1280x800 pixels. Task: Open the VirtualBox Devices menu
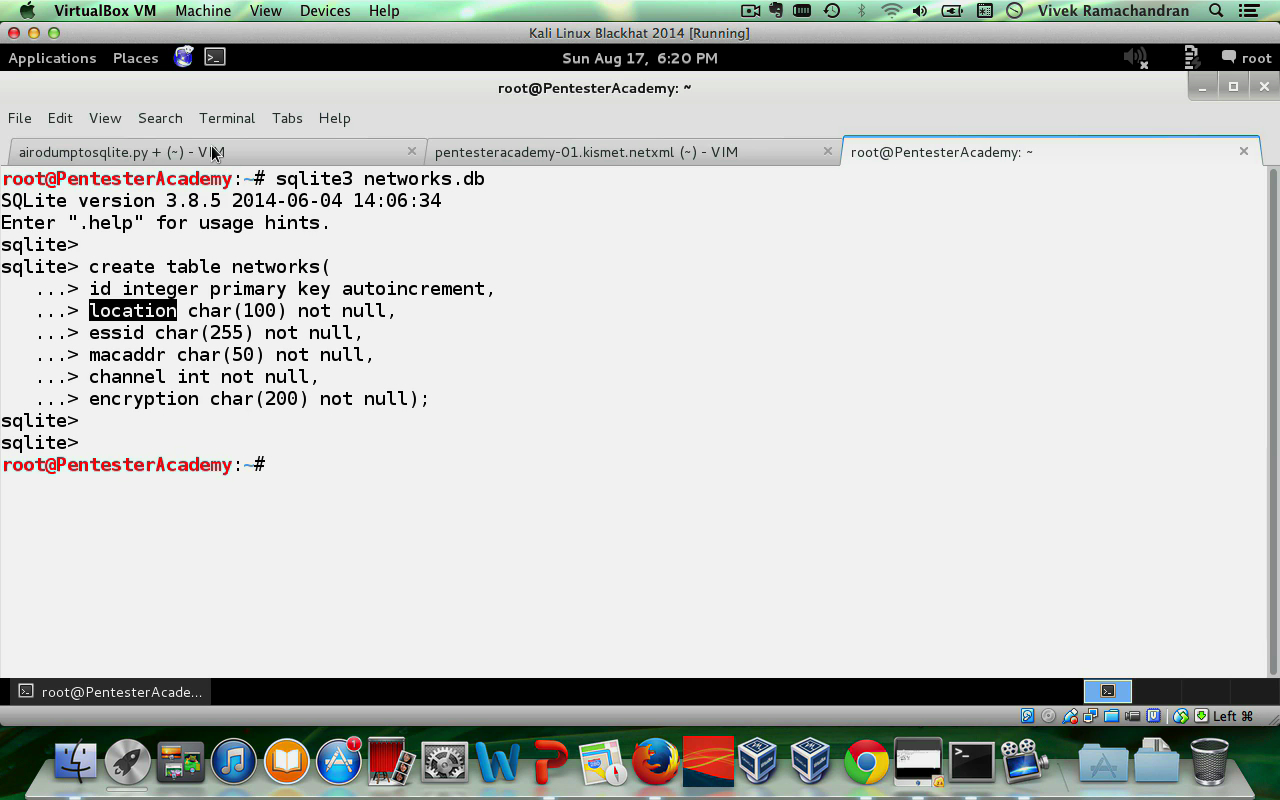[325, 11]
